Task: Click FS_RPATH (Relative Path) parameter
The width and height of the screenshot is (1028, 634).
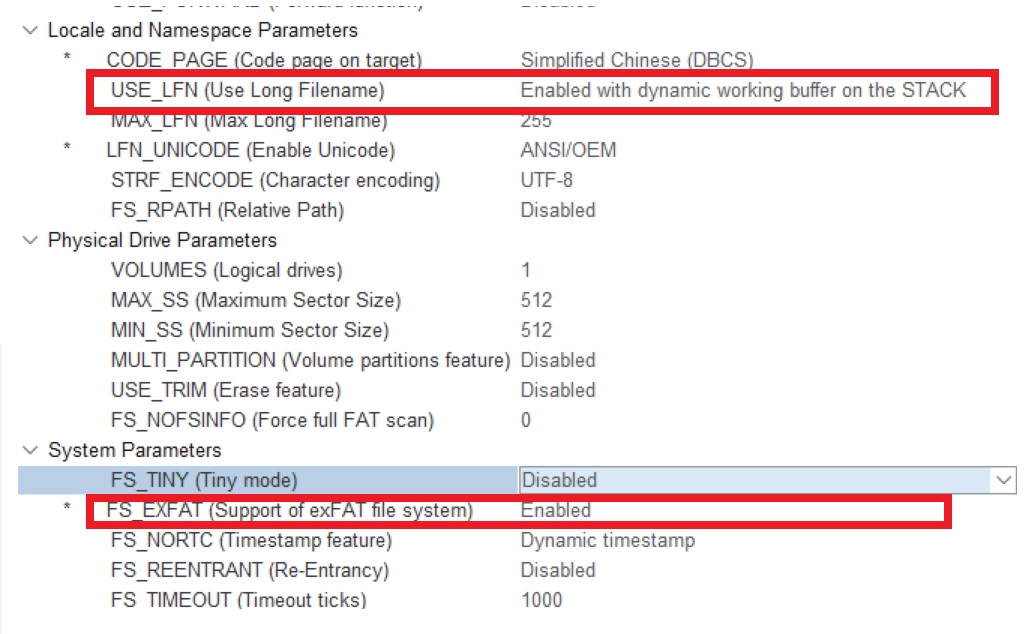Action: pyautogui.click(x=227, y=211)
